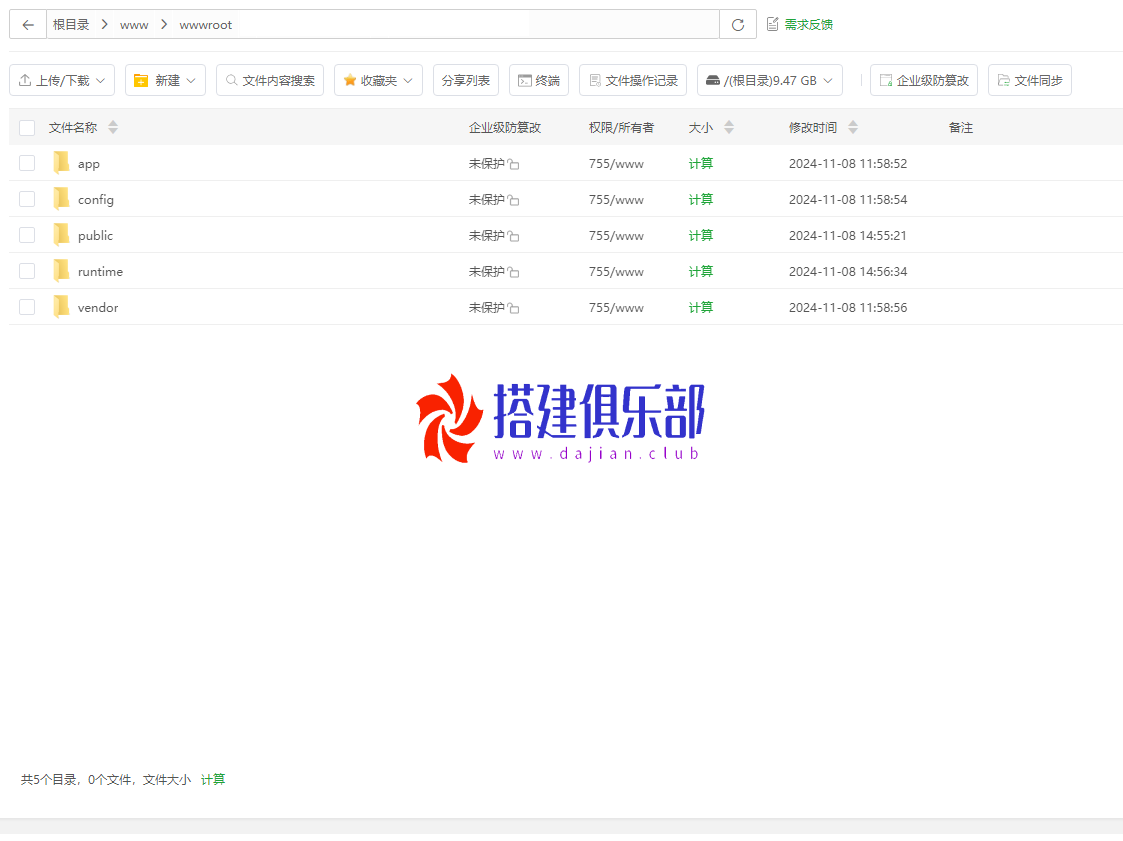This screenshot has width=1123, height=841.
Task: Open 文件同步
Action: click(x=1030, y=80)
